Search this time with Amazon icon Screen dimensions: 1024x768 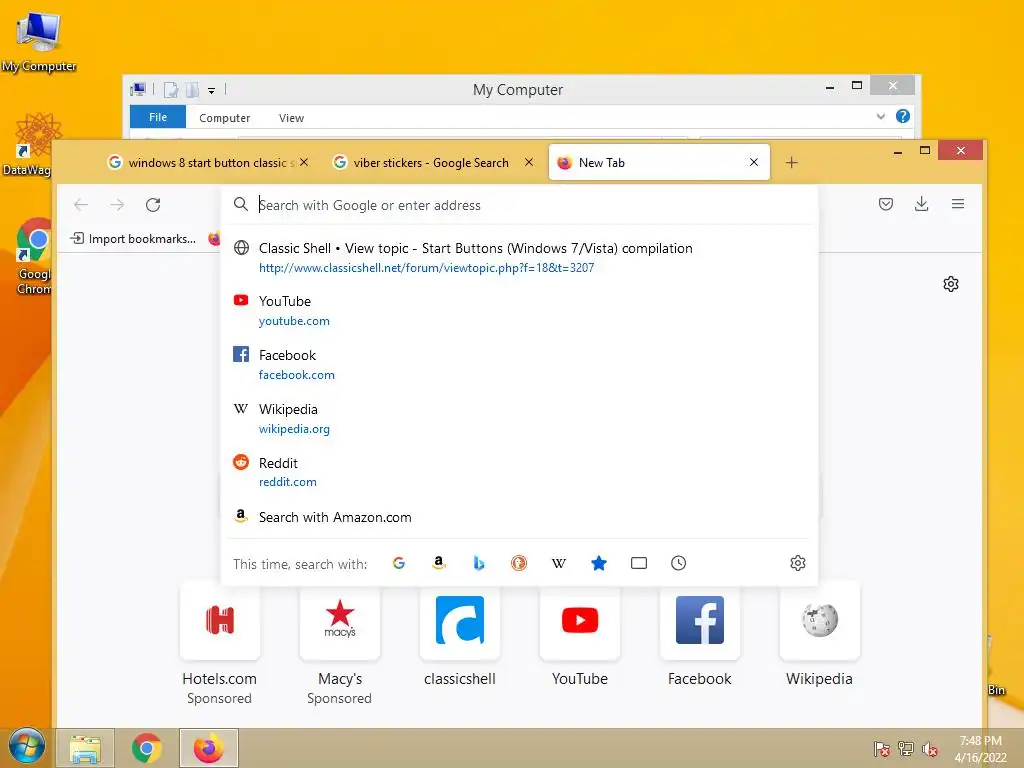coord(439,563)
